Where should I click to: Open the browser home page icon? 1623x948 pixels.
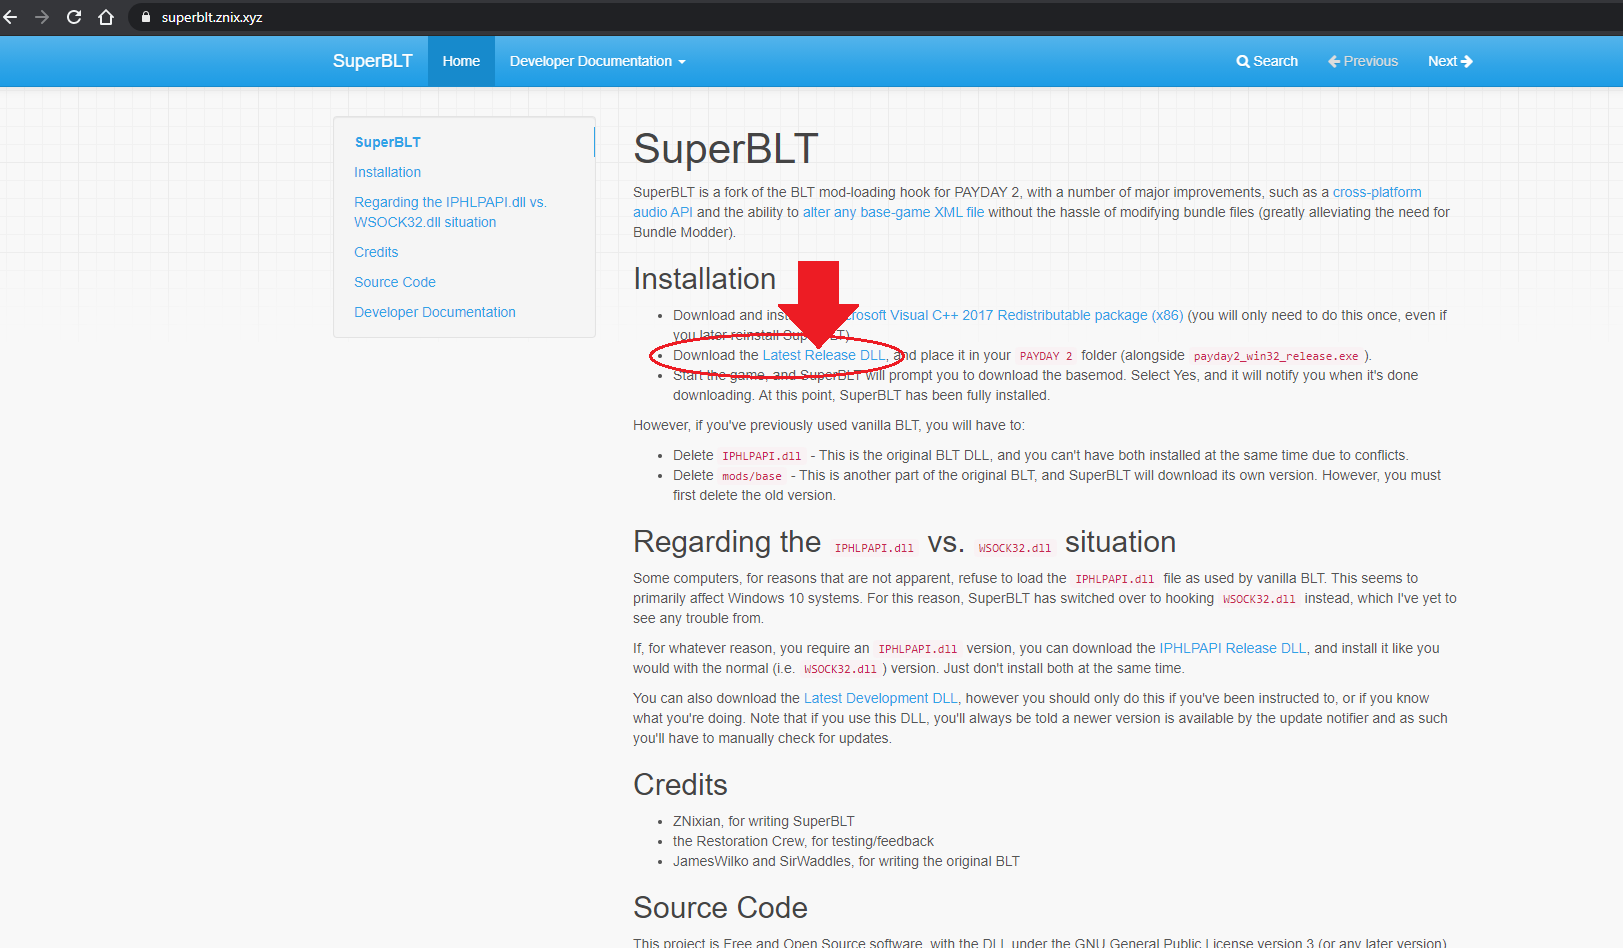point(106,17)
